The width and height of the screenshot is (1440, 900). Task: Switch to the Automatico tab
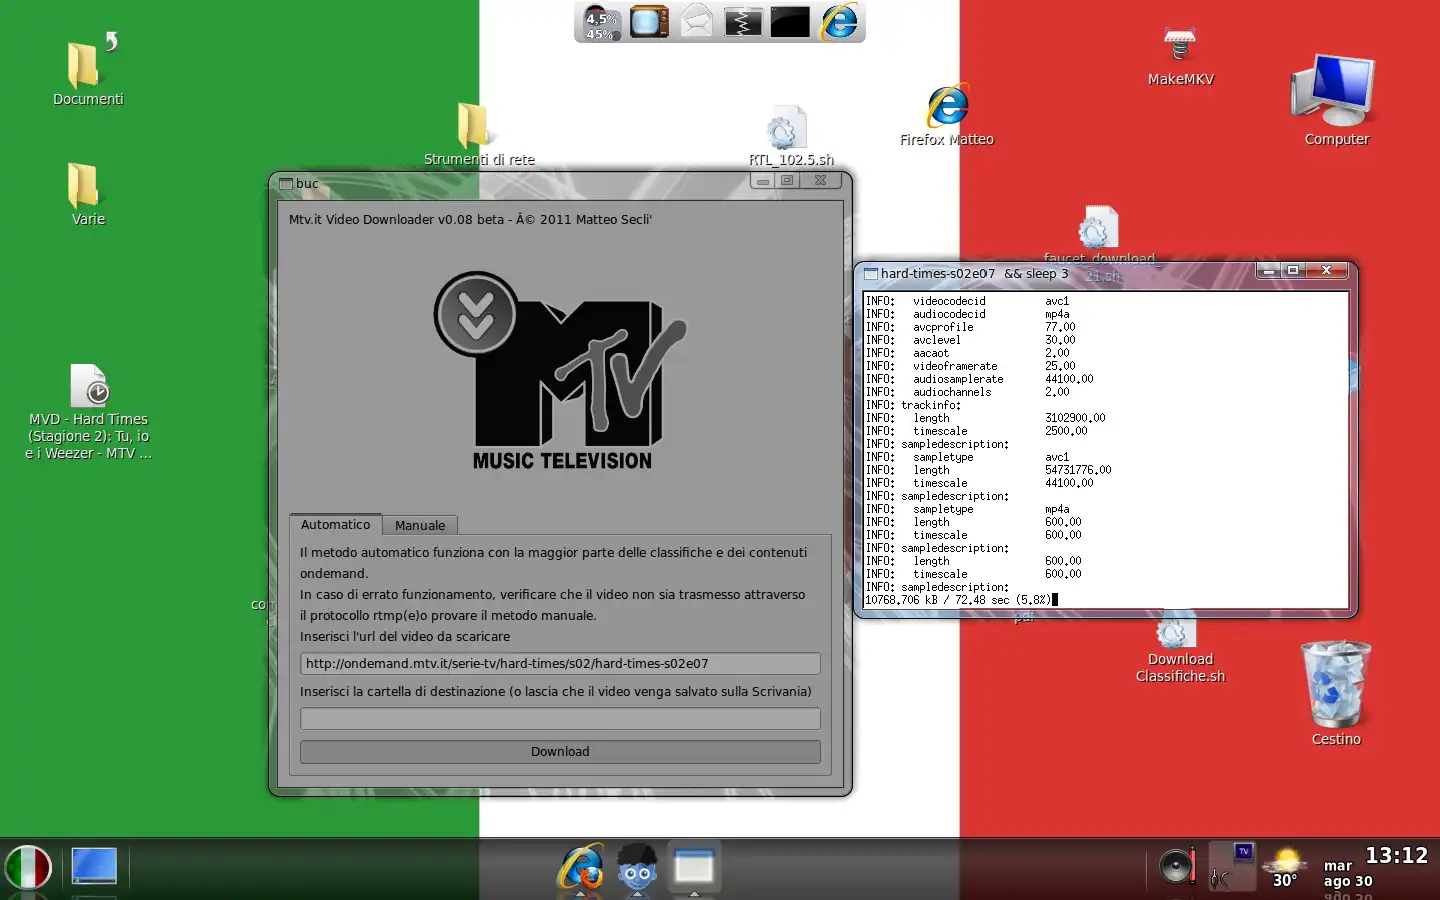coord(335,525)
